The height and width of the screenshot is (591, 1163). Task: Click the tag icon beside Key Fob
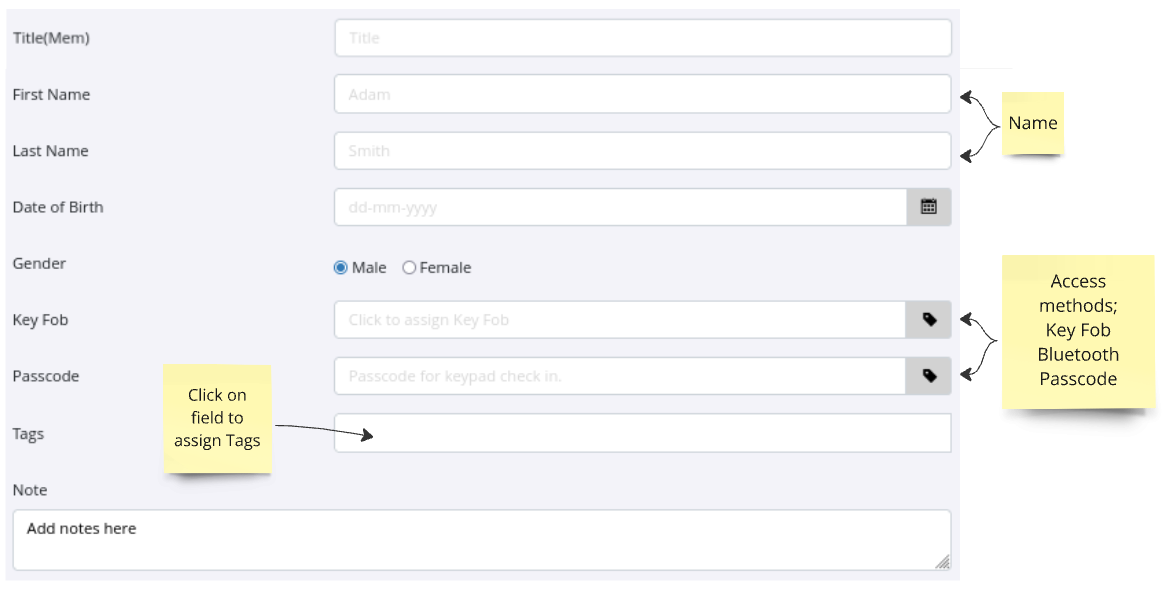(929, 320)
